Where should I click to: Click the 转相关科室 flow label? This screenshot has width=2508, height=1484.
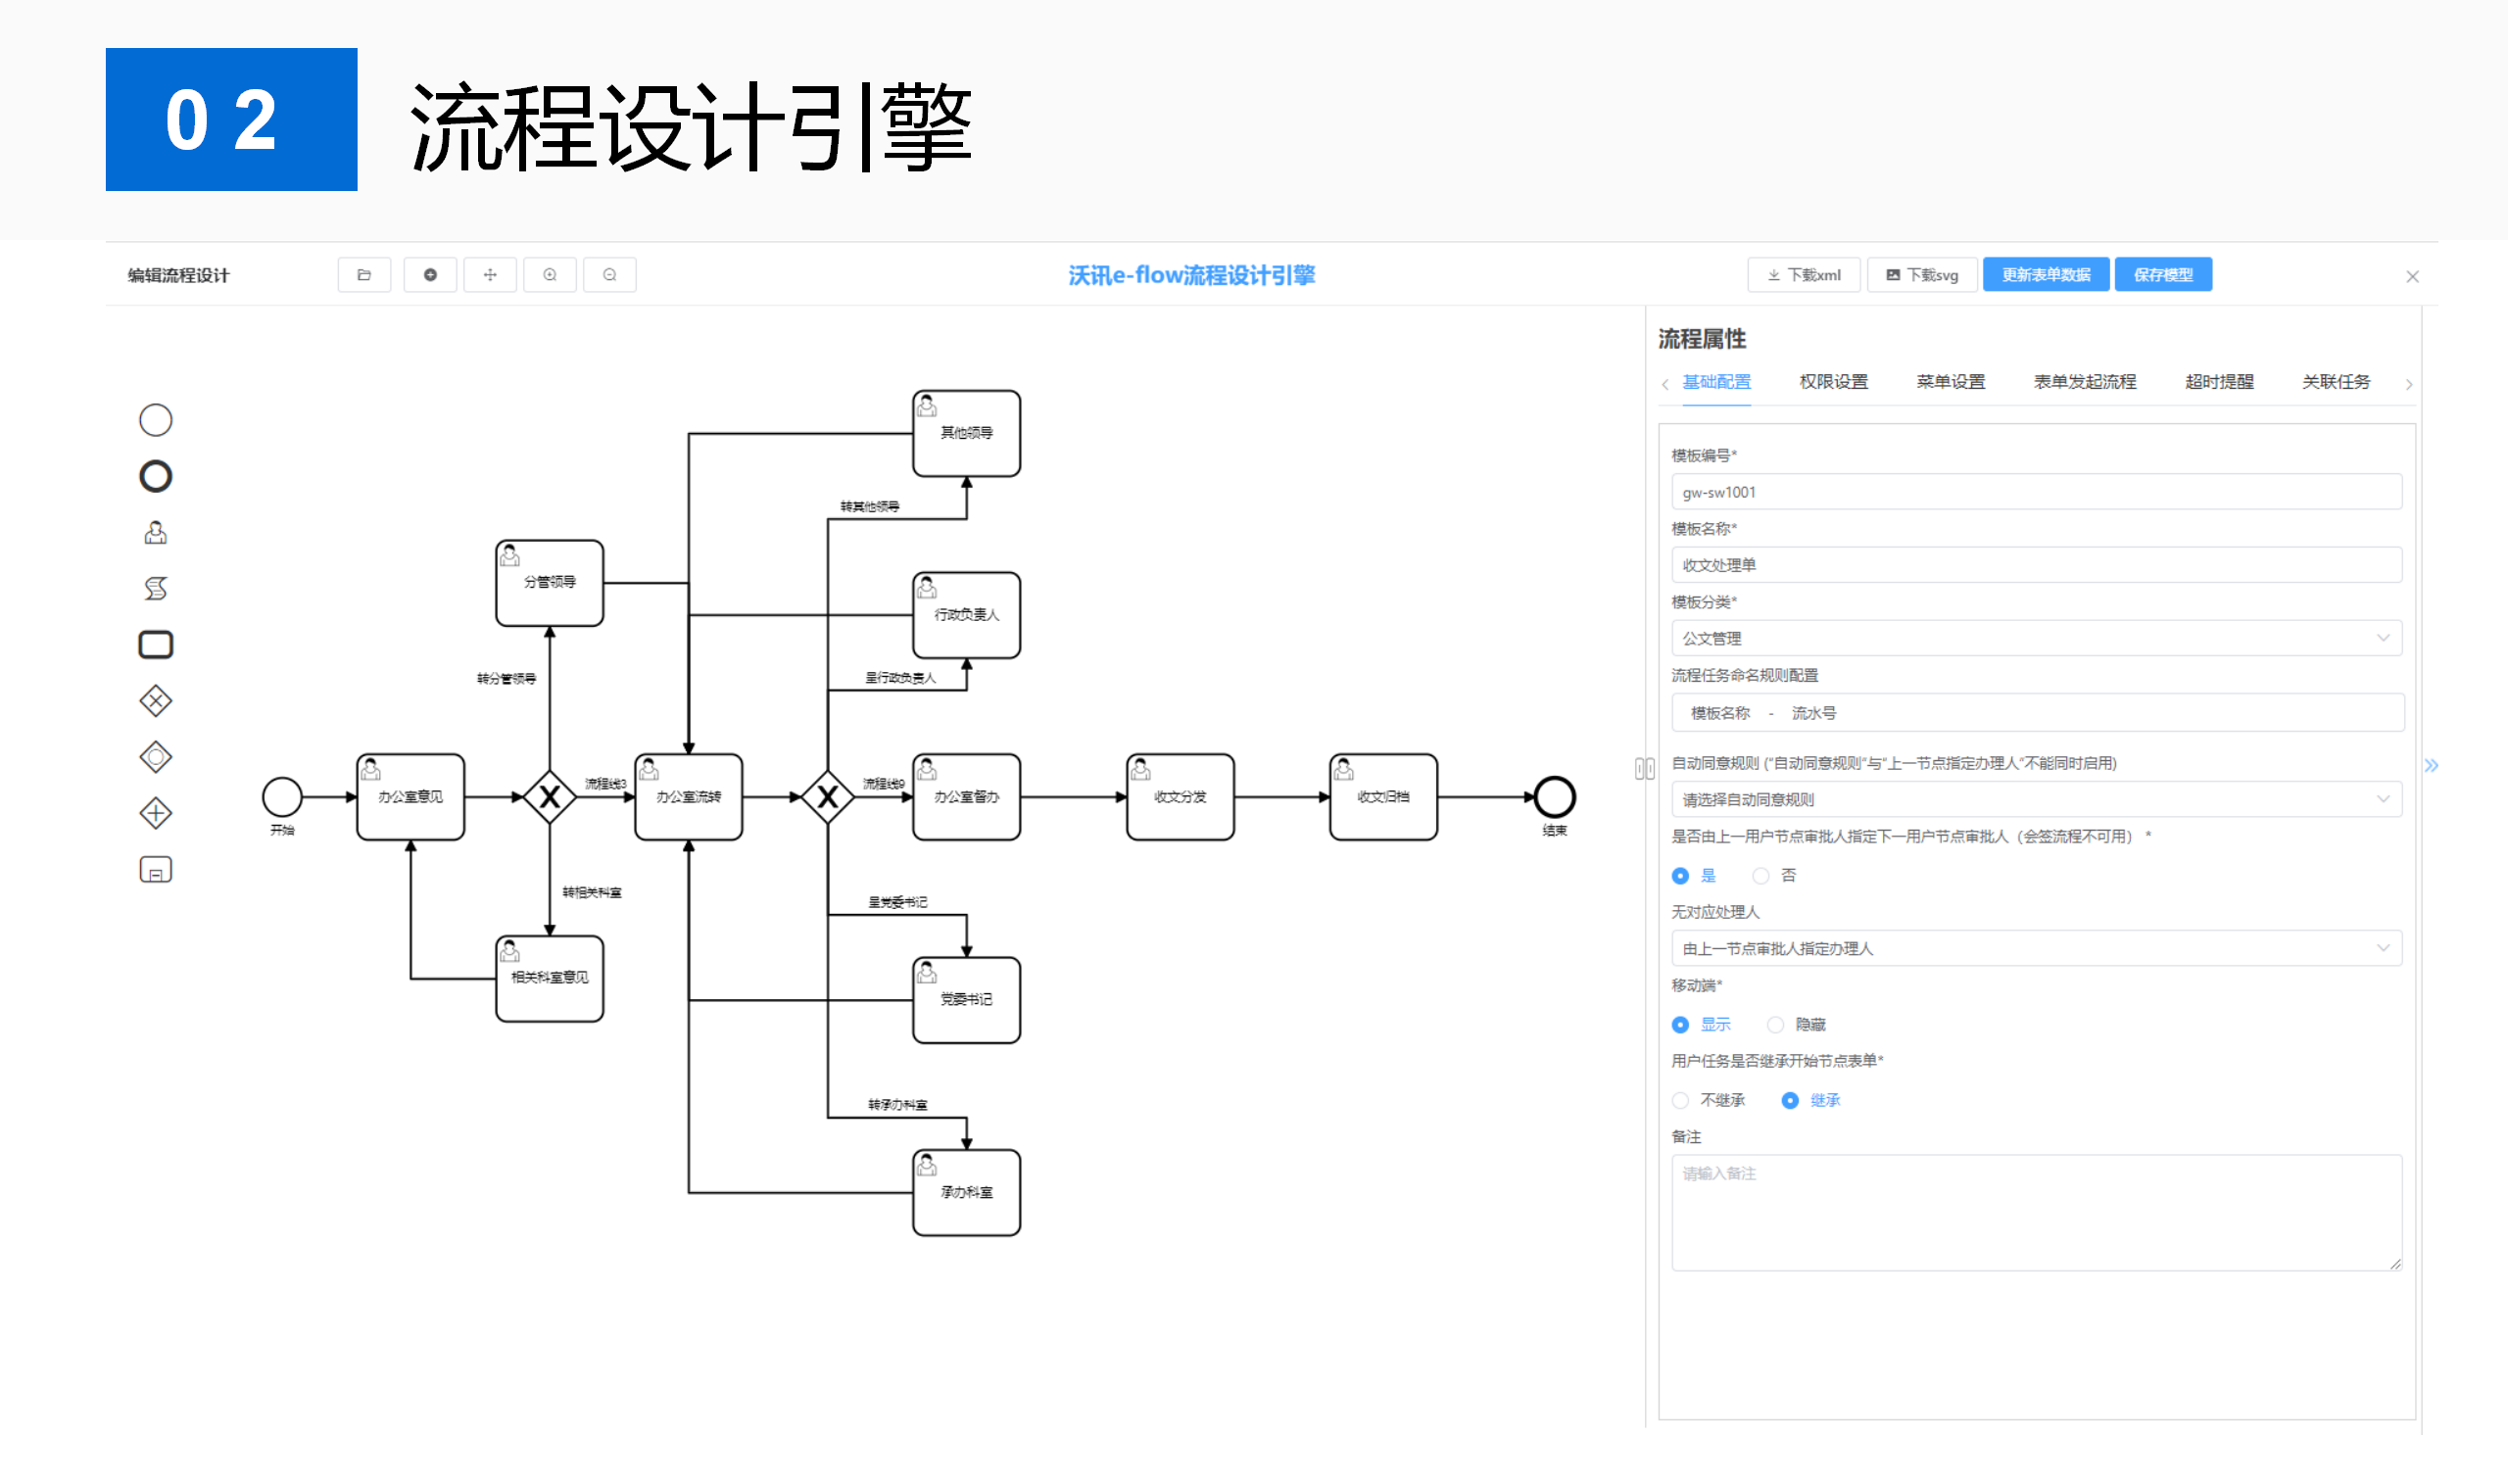coord(592,893)
